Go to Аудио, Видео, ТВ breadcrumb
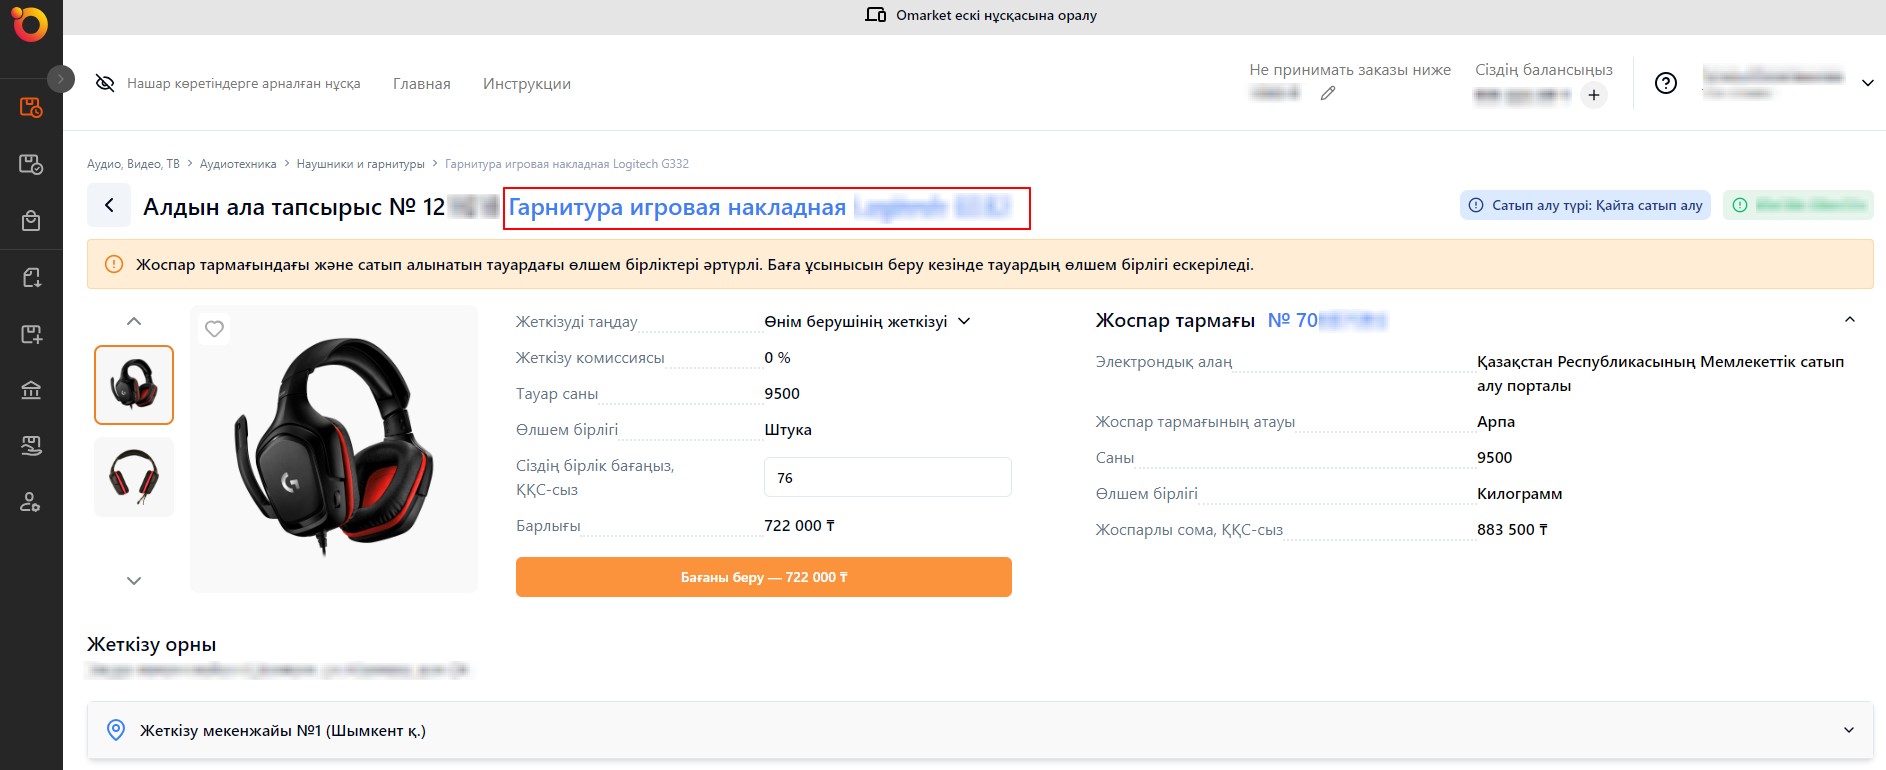 pyautogui.click(x=133, y=164)
